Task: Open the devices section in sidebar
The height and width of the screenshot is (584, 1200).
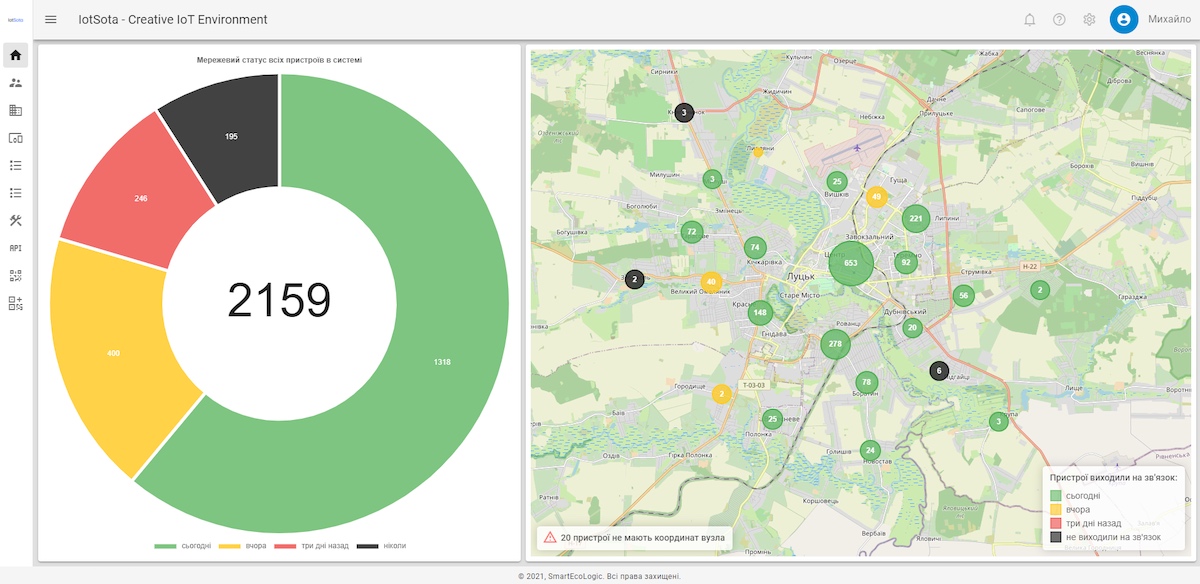Action: coord(16,138)
